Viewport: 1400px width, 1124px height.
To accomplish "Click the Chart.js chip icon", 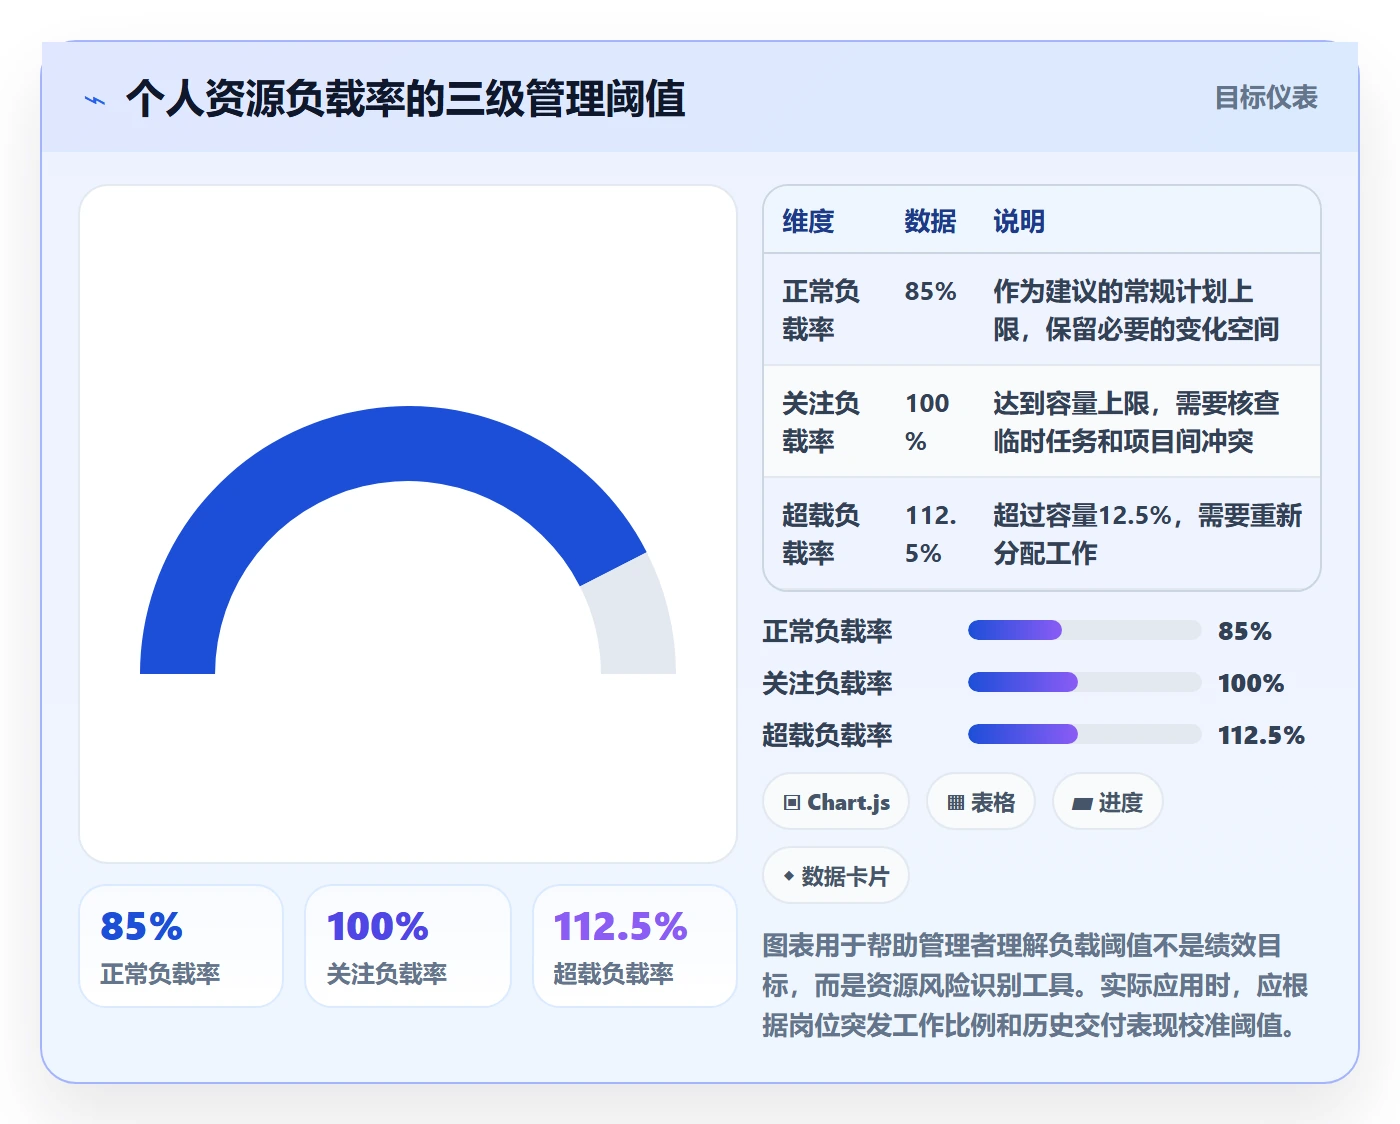I will point(792,802).
